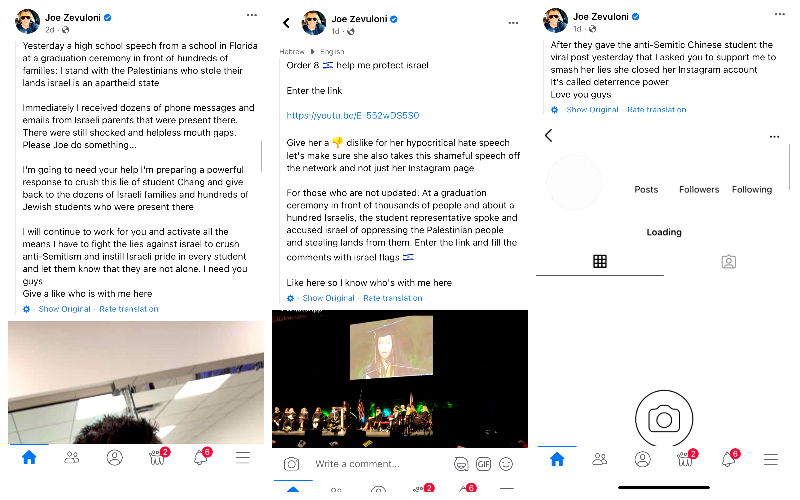Click the Write a comment field
This screenshot has height=500, width=800.
[357, 464]
